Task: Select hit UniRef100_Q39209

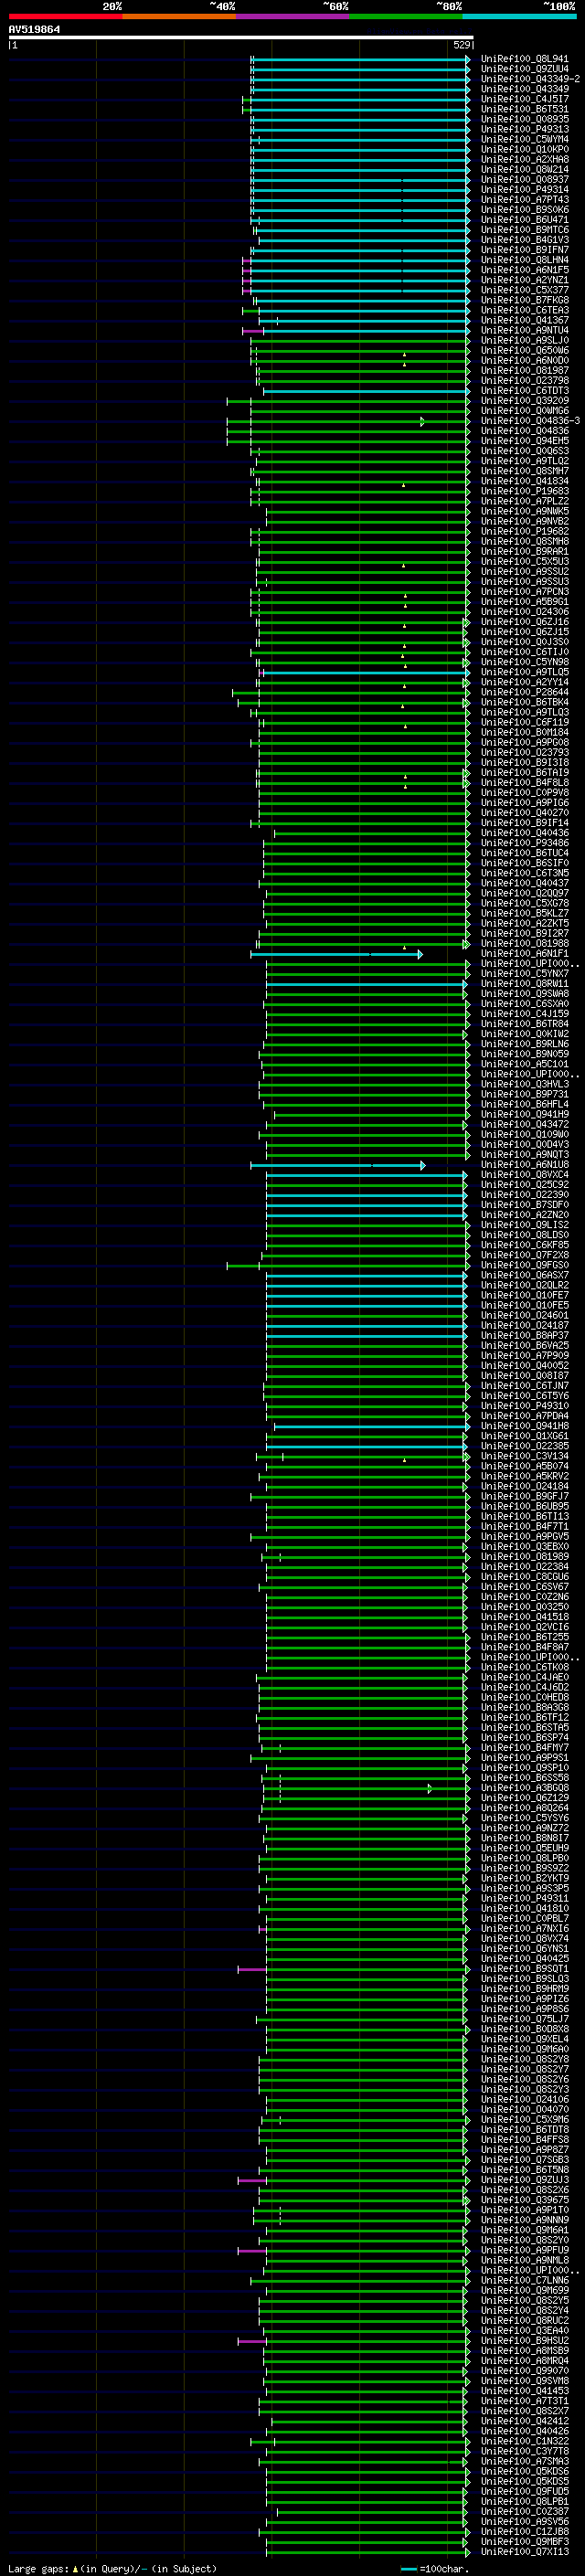Action: click(525, 400)
